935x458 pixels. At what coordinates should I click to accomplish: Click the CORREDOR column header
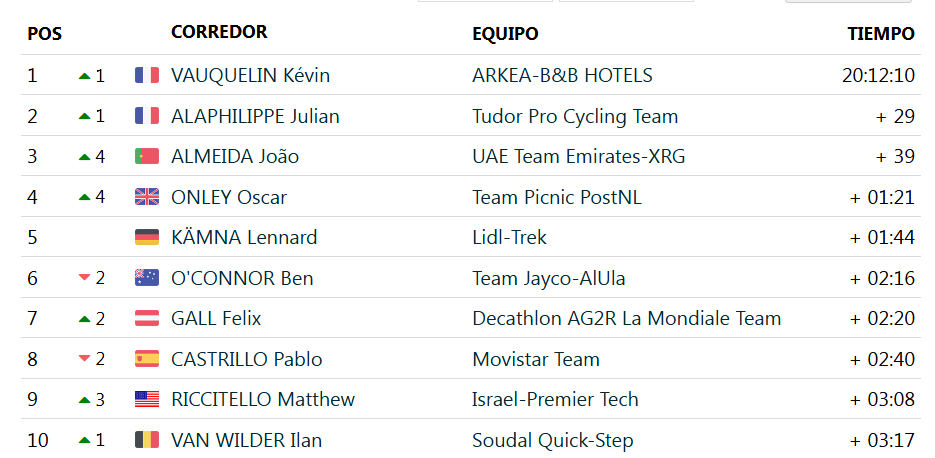point(219,32)
